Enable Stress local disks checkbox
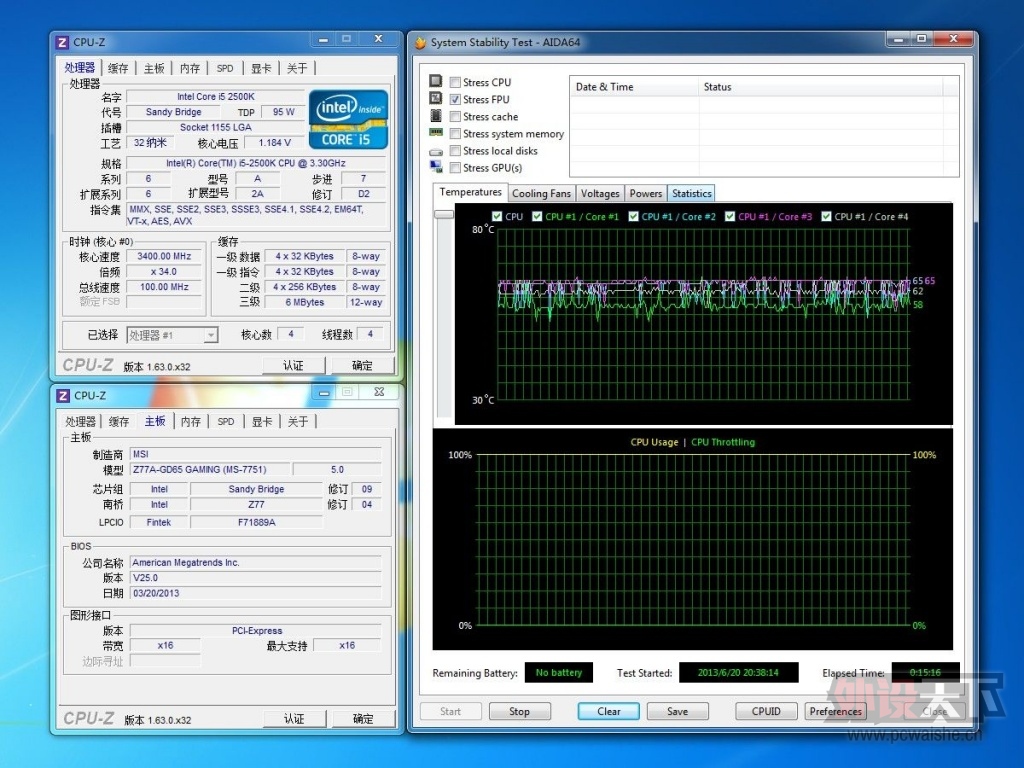Image resolution: width=1024 pixels, height=768 pixels. (455, 151)
